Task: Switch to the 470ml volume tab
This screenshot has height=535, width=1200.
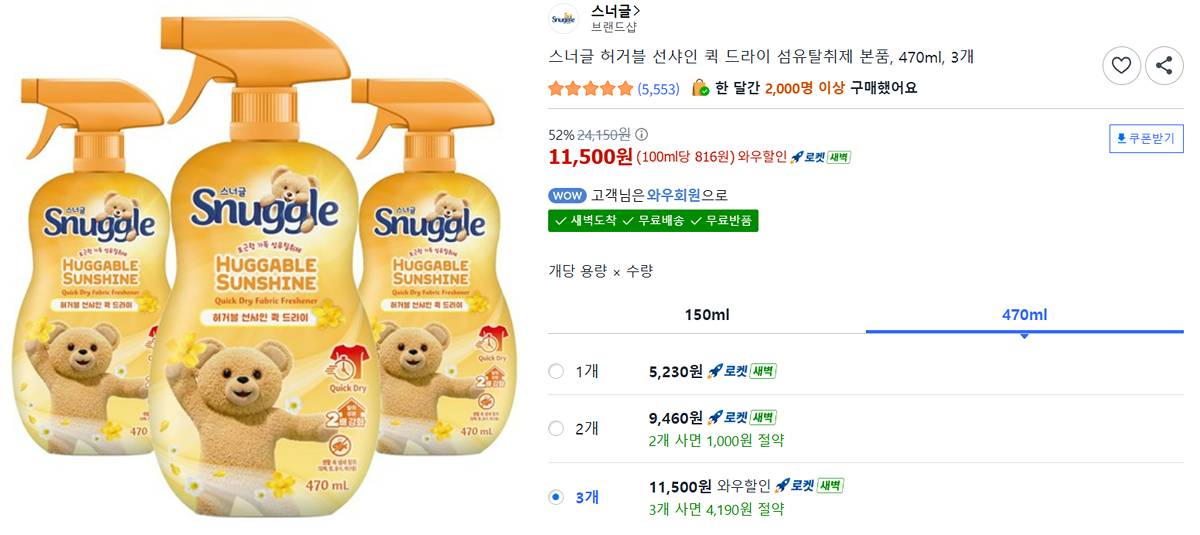Action: pos(1024,315)
